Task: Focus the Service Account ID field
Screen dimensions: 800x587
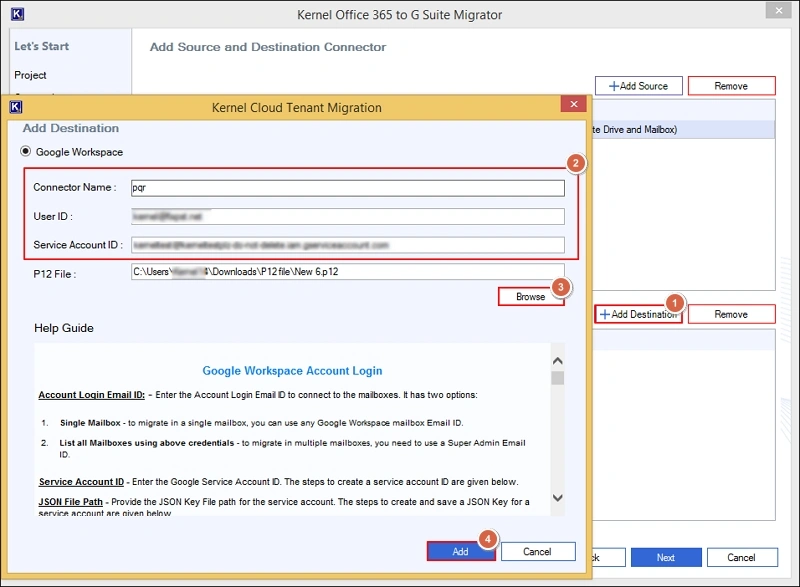Action: click(x=348, y=244)
